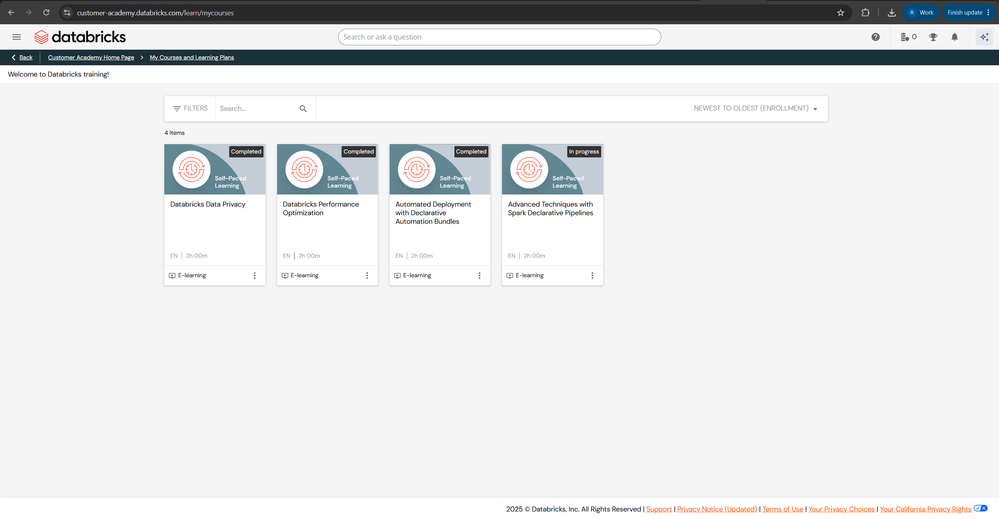Open options menu for Databricks Performance Optimization
Viewport: 999px width, 519px height.
tap(367, 276)
